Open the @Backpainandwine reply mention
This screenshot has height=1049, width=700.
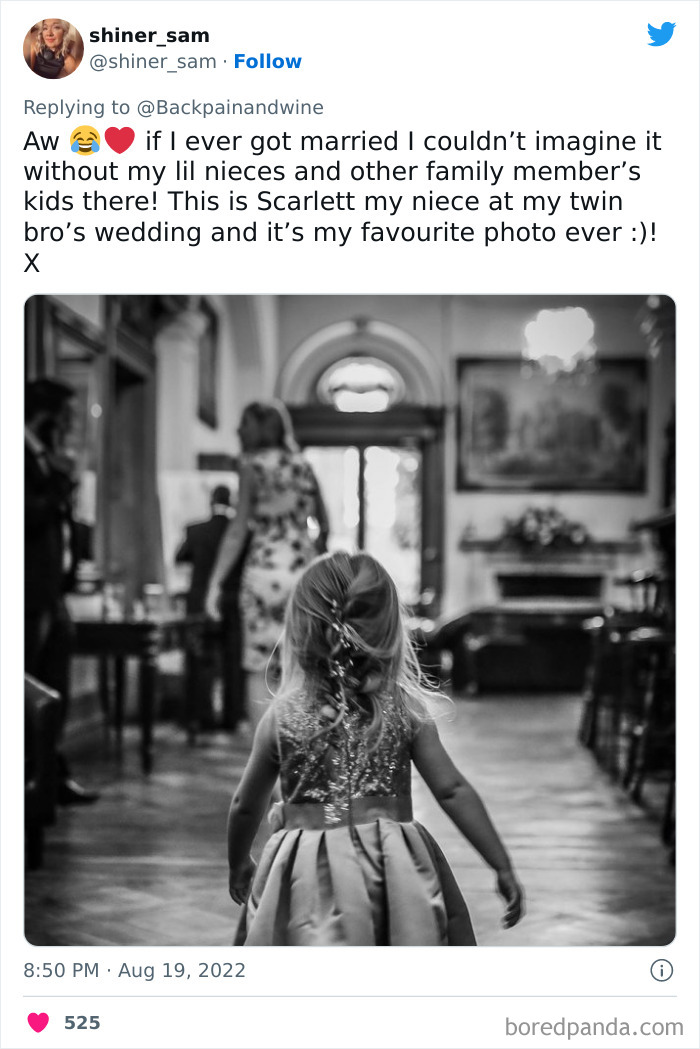tap(230, 107)
